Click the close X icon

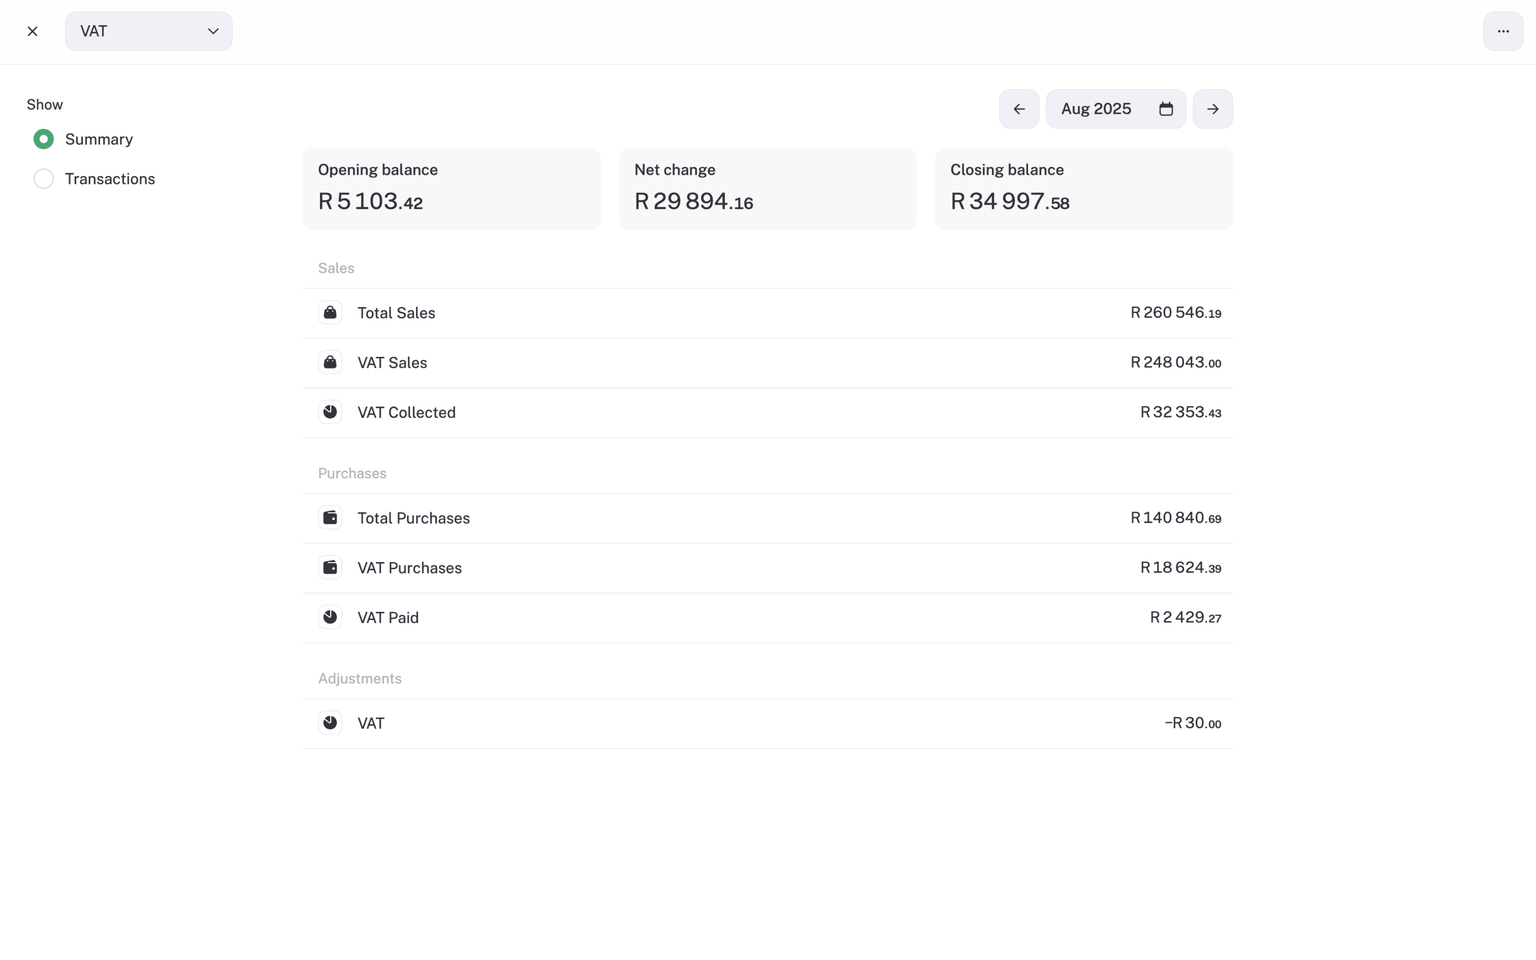(32, 31)
